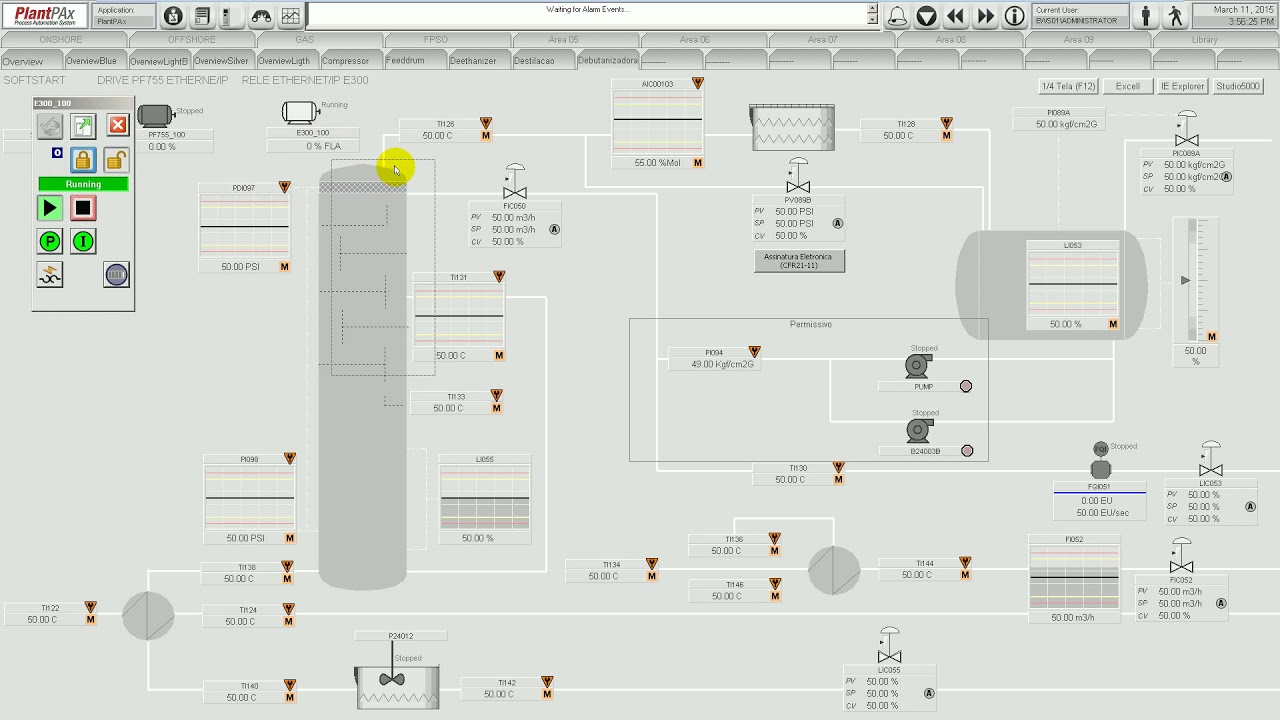Image resolution: width=1280 pixels, height=720 pixels.
Task: Open the FIC050 control valve icon
Action: click(x=515, y=182)
